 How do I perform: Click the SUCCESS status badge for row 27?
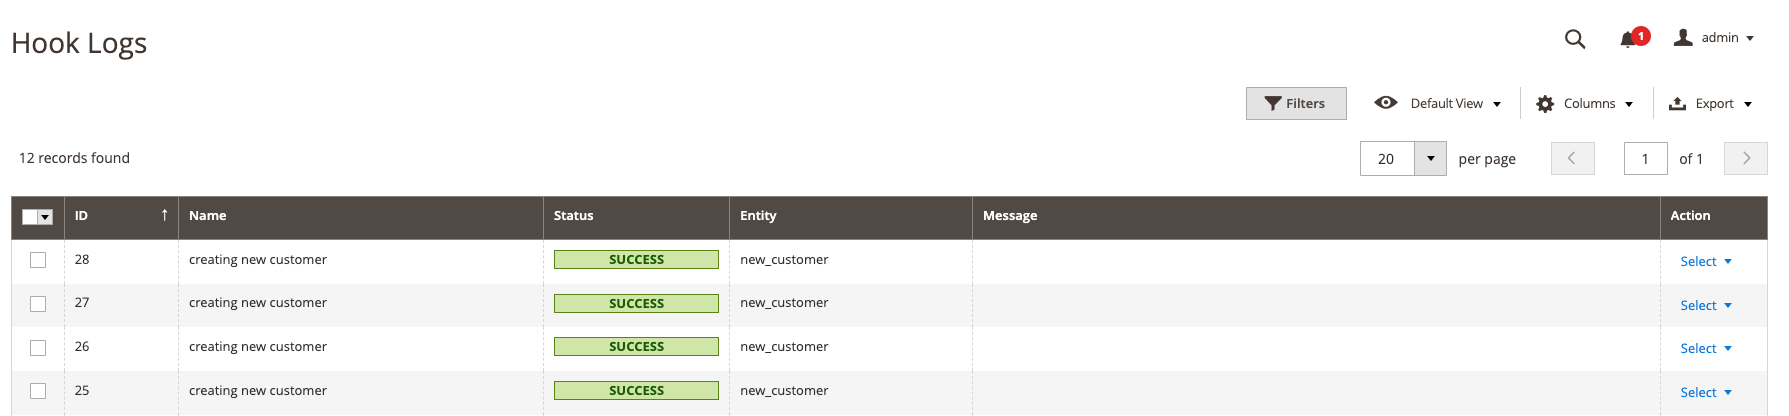pyautogui.click(x=636, y=303)
